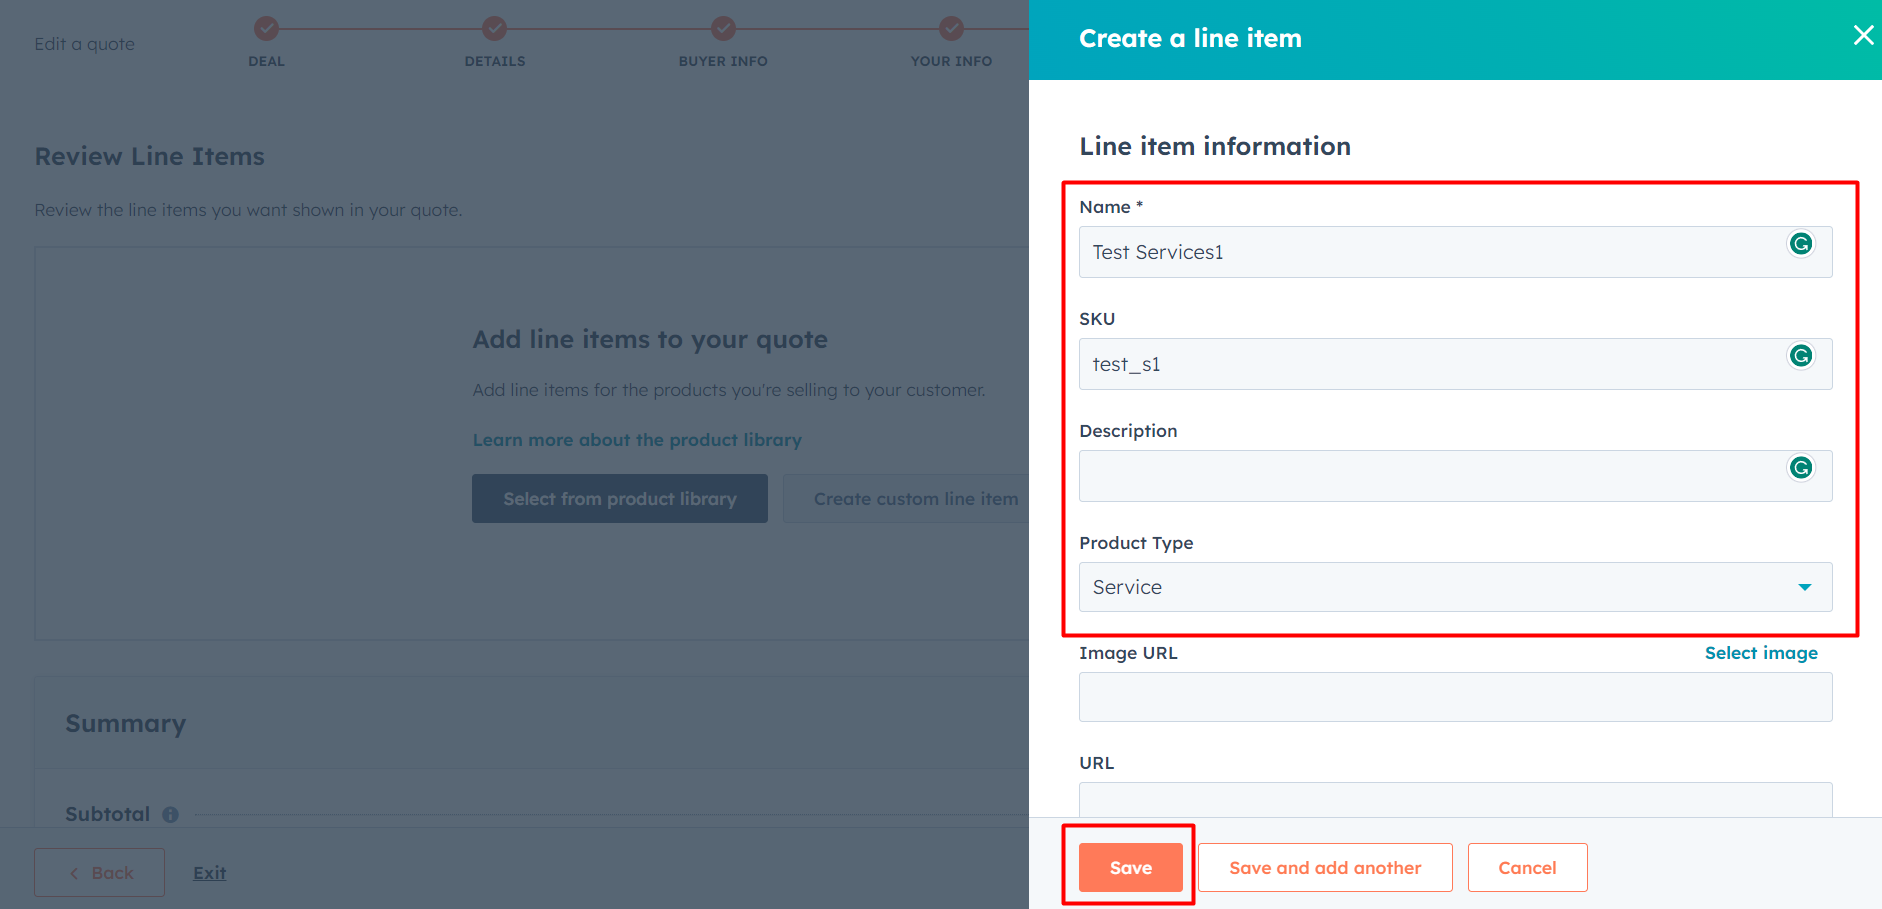This screenshot has height=909, width=1882.
Task: Click Grammarly icon in Name field
Action: [1801, 244]
